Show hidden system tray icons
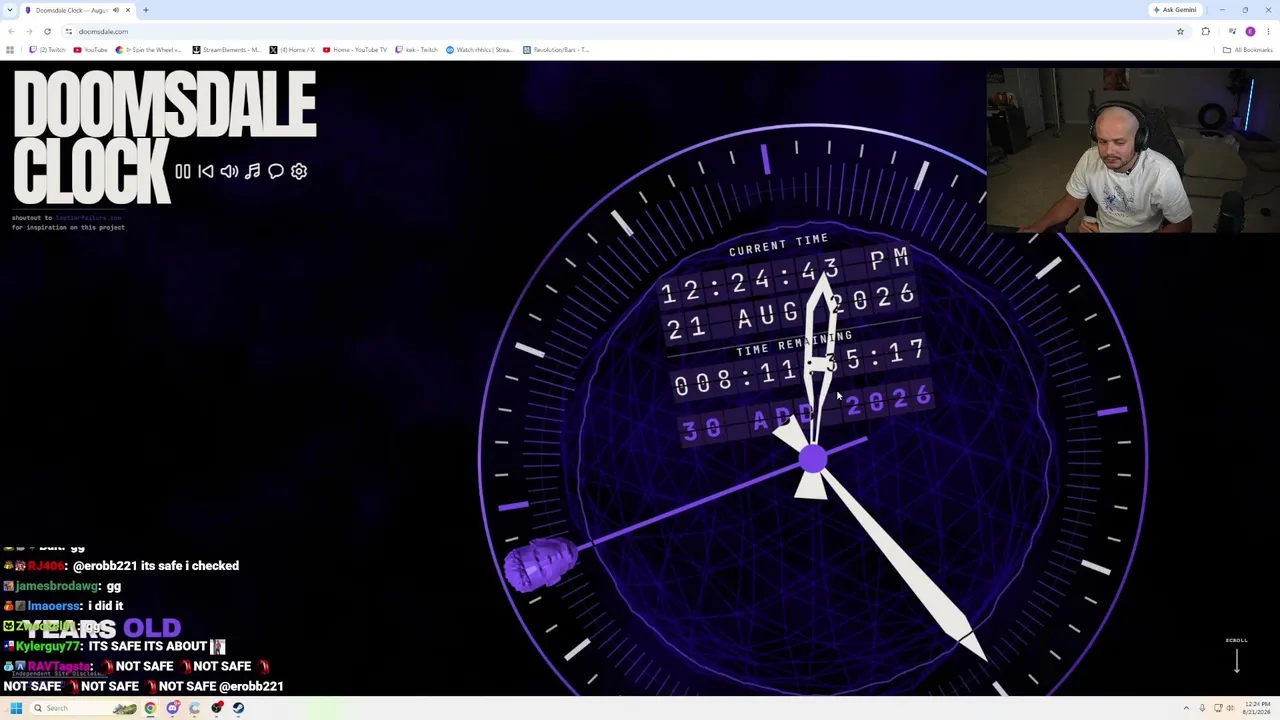The width and height of the screenshot is (1280, 720). 1186,708
